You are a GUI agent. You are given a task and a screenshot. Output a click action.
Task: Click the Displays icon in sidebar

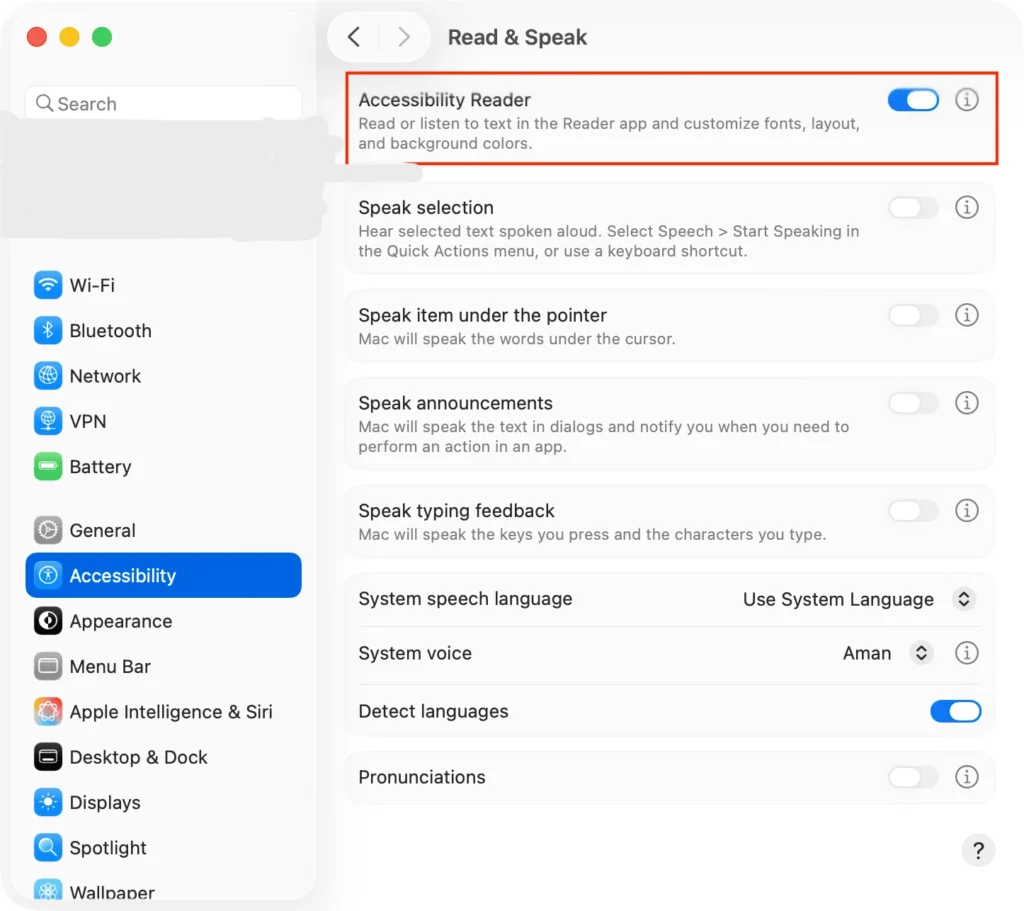point(48,803)
